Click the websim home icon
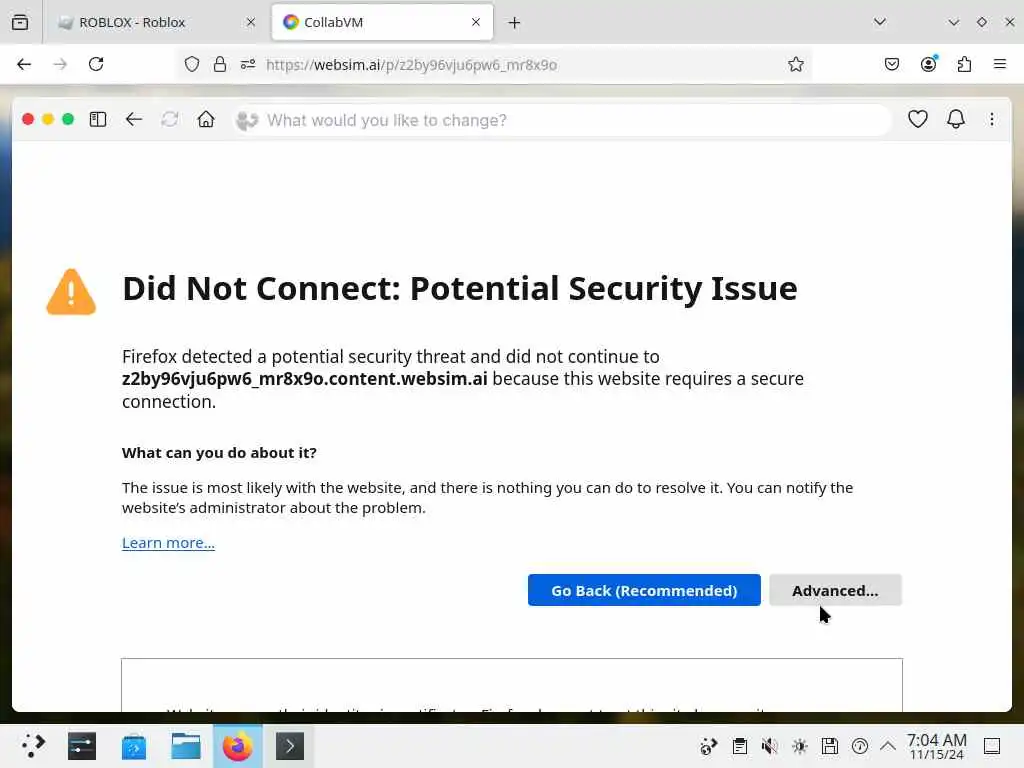1024x768 pixels. click(x=206, y=120)
